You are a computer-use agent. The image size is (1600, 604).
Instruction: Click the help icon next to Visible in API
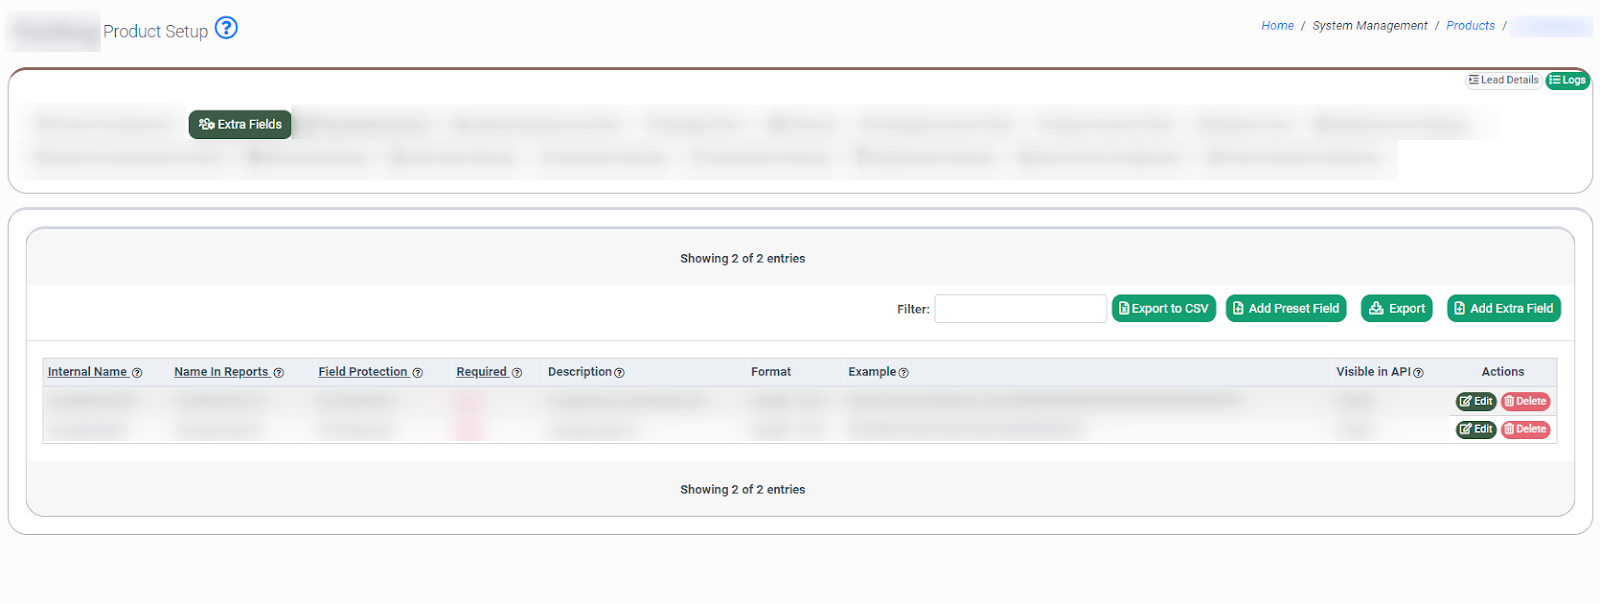[1418, 373]
